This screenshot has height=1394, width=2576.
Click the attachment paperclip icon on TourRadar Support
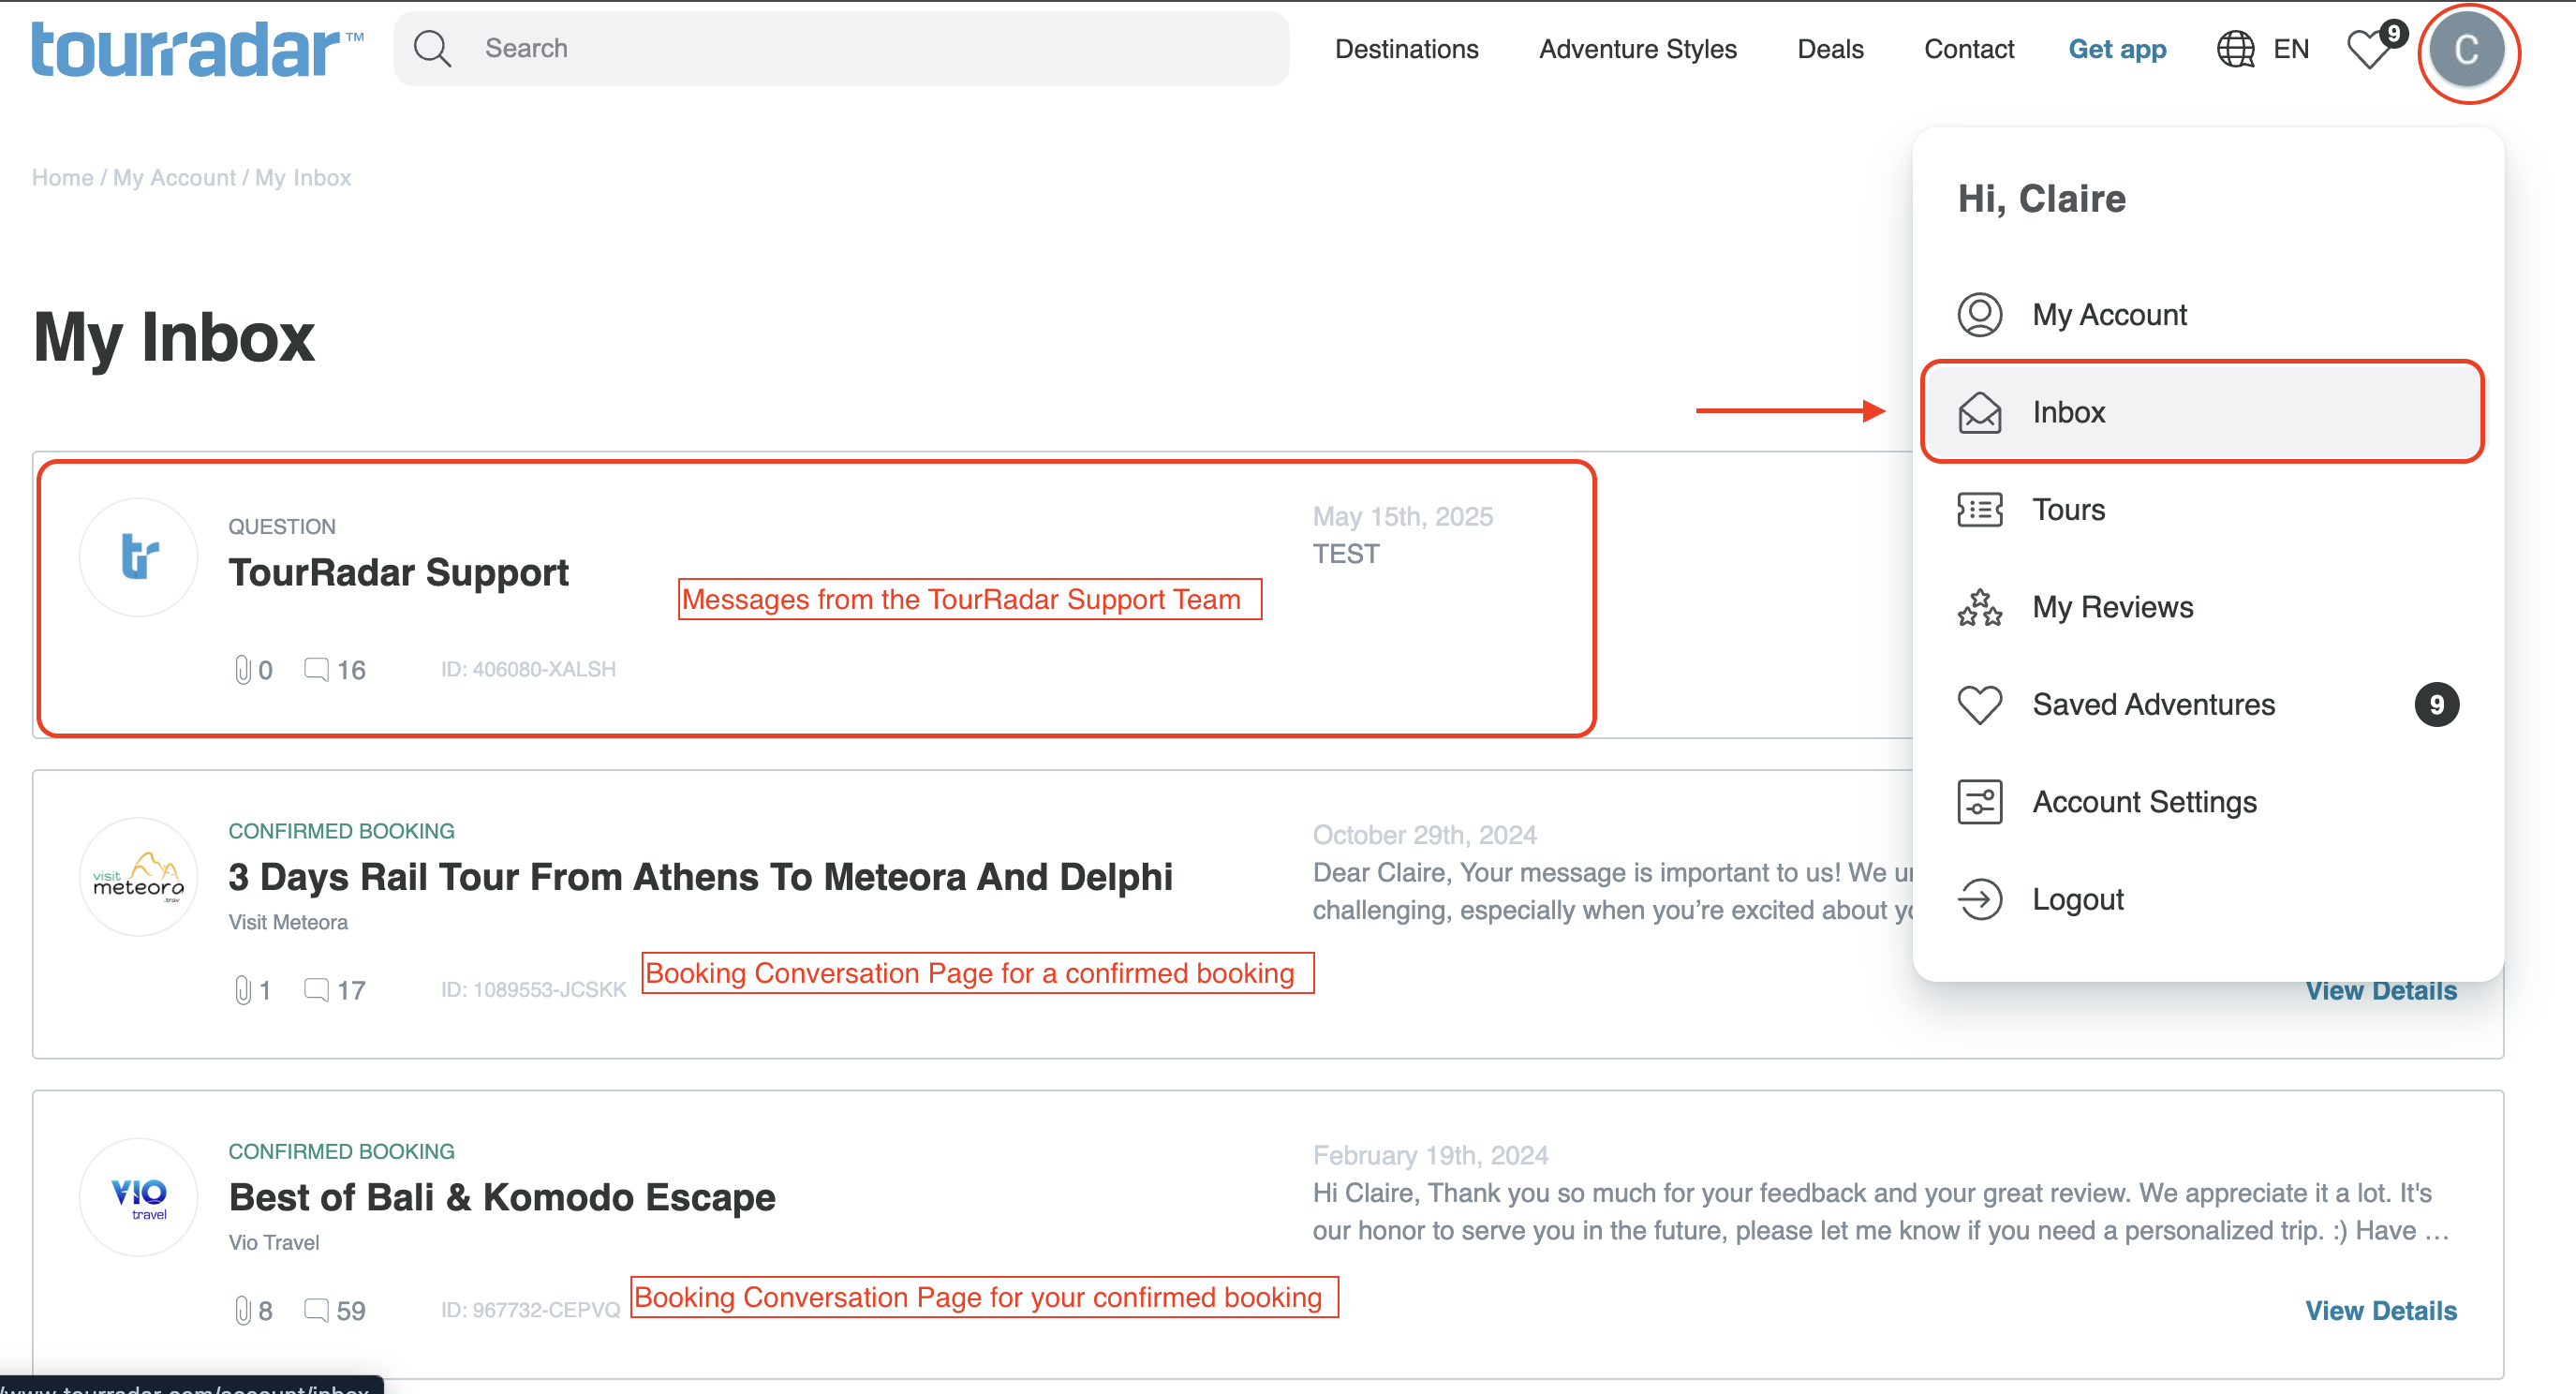pos(243,669)
